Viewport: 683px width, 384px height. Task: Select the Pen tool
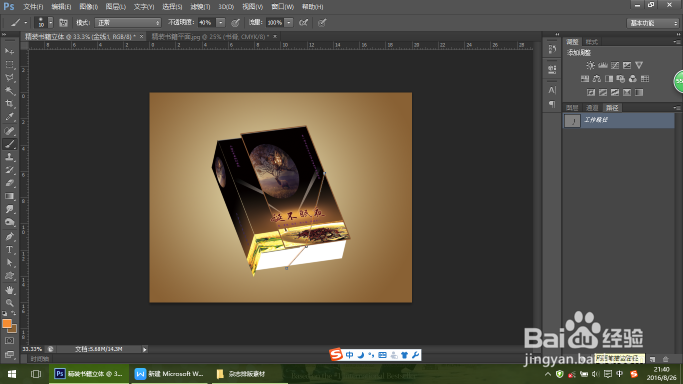9,236
